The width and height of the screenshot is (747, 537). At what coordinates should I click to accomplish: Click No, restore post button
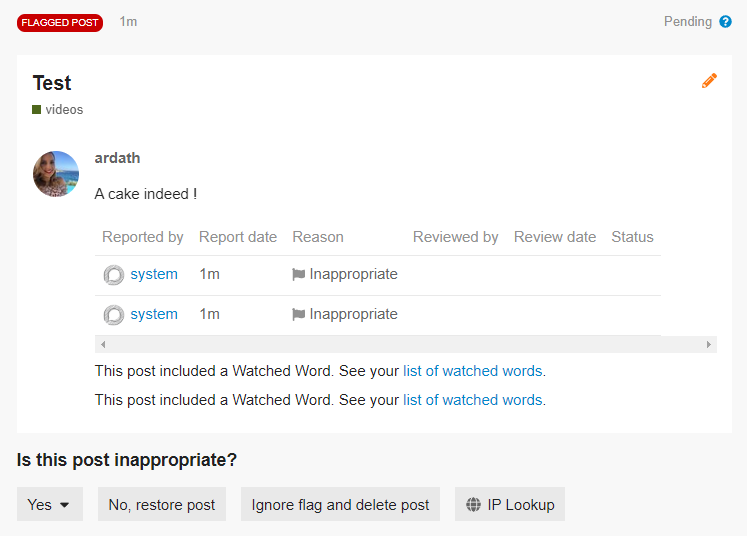pos(162,504)
